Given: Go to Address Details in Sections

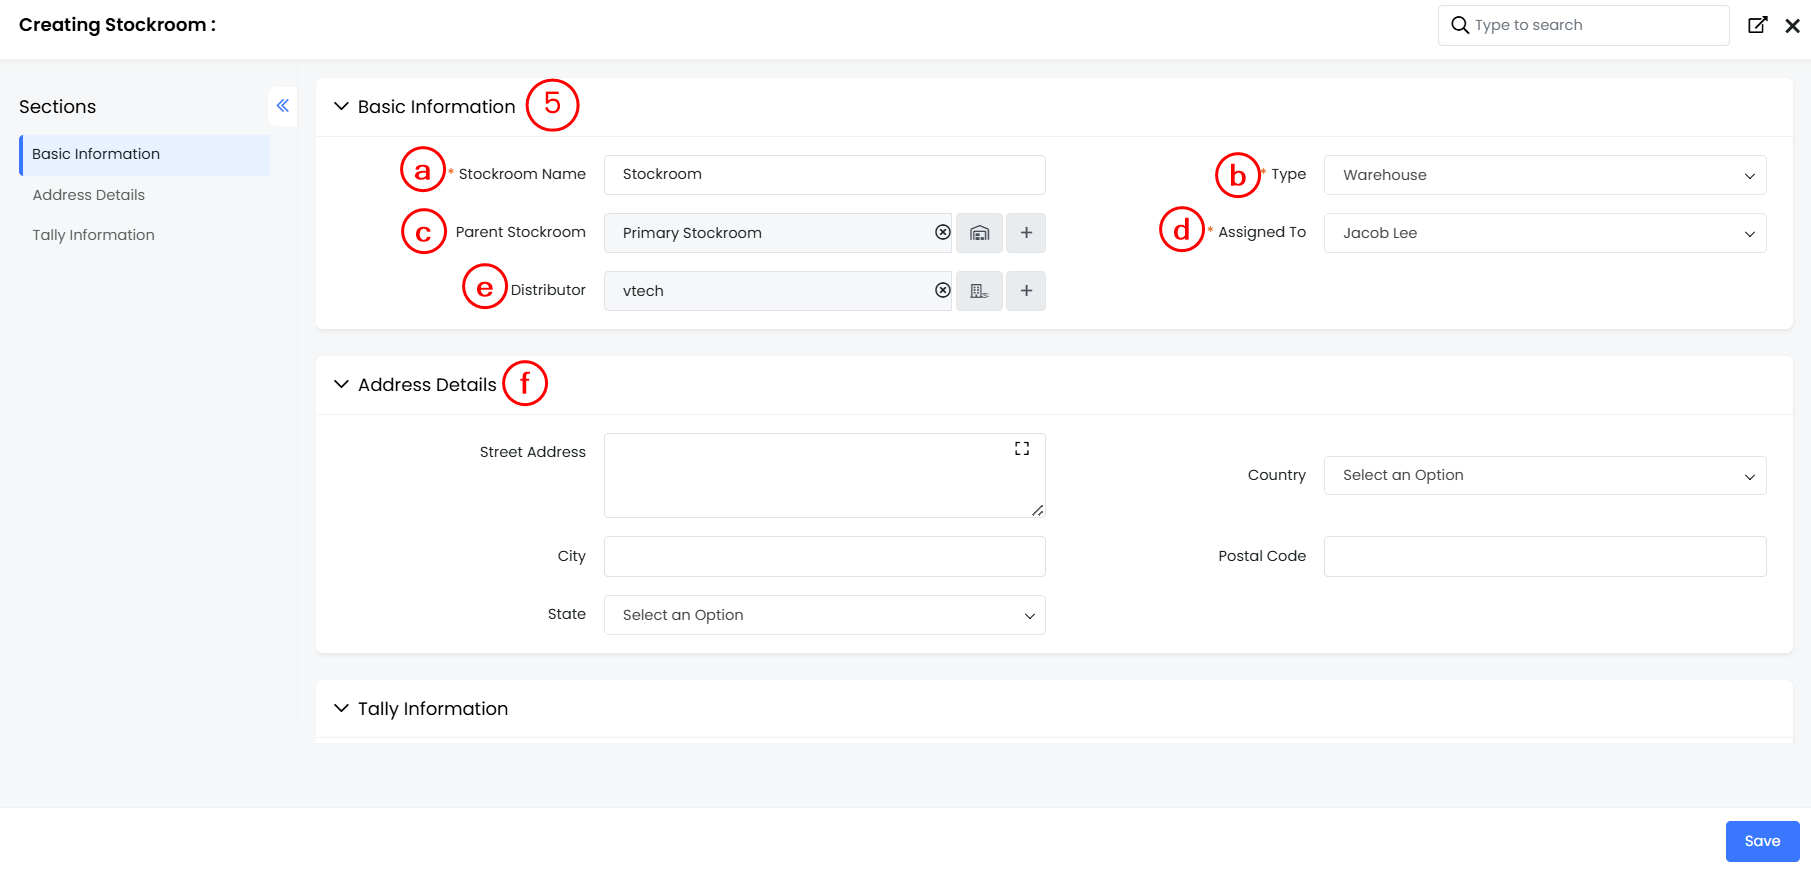Looking at the screenshot, I should tap(89, 195).
